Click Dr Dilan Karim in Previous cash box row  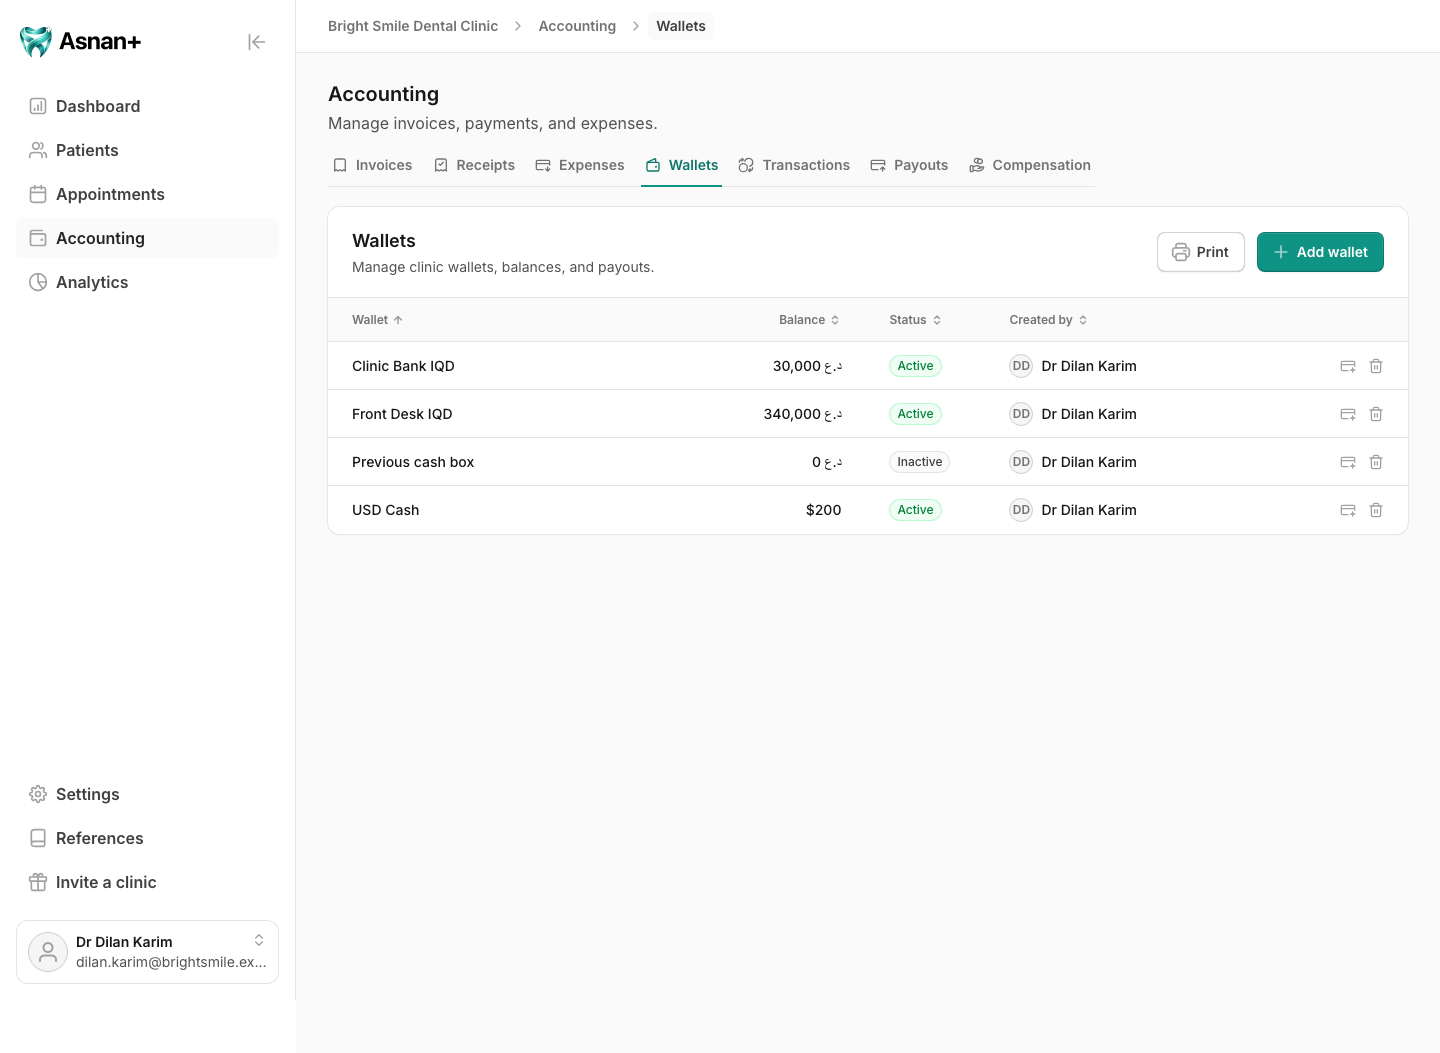click(x=1089, y=462)
